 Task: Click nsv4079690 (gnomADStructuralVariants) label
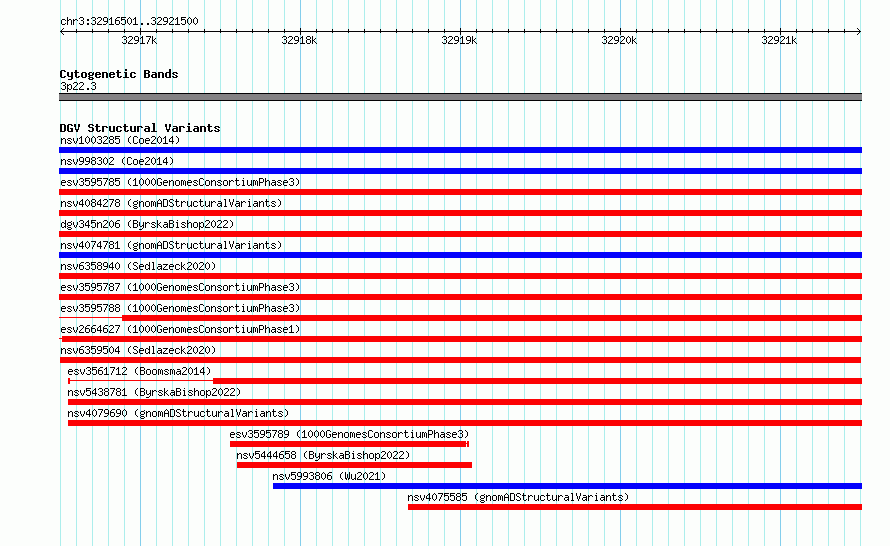click(178, 413)
